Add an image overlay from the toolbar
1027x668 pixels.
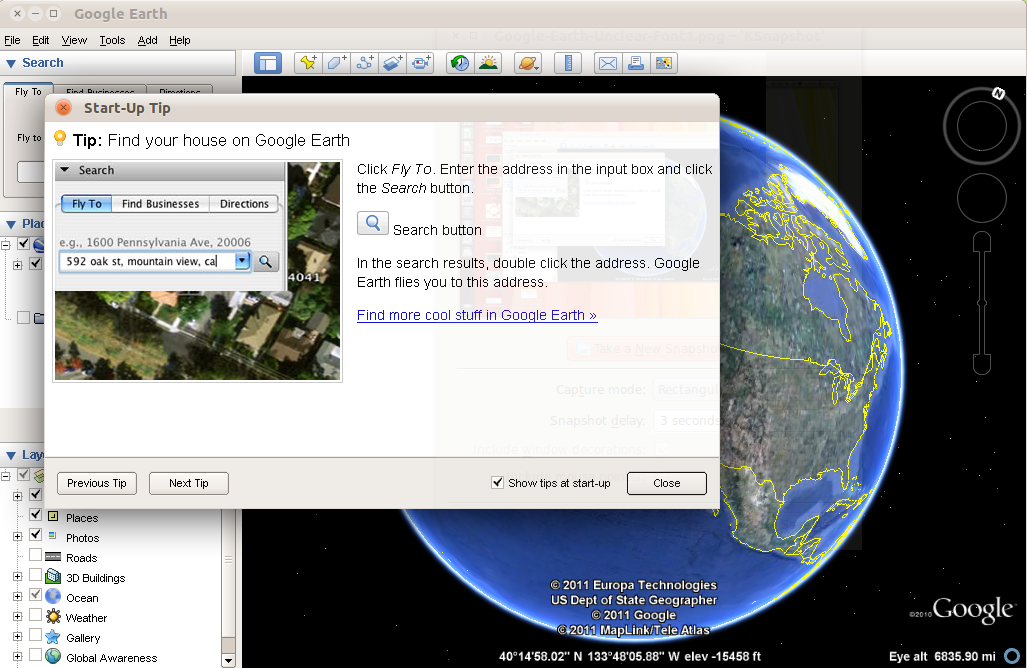(393, 63)
